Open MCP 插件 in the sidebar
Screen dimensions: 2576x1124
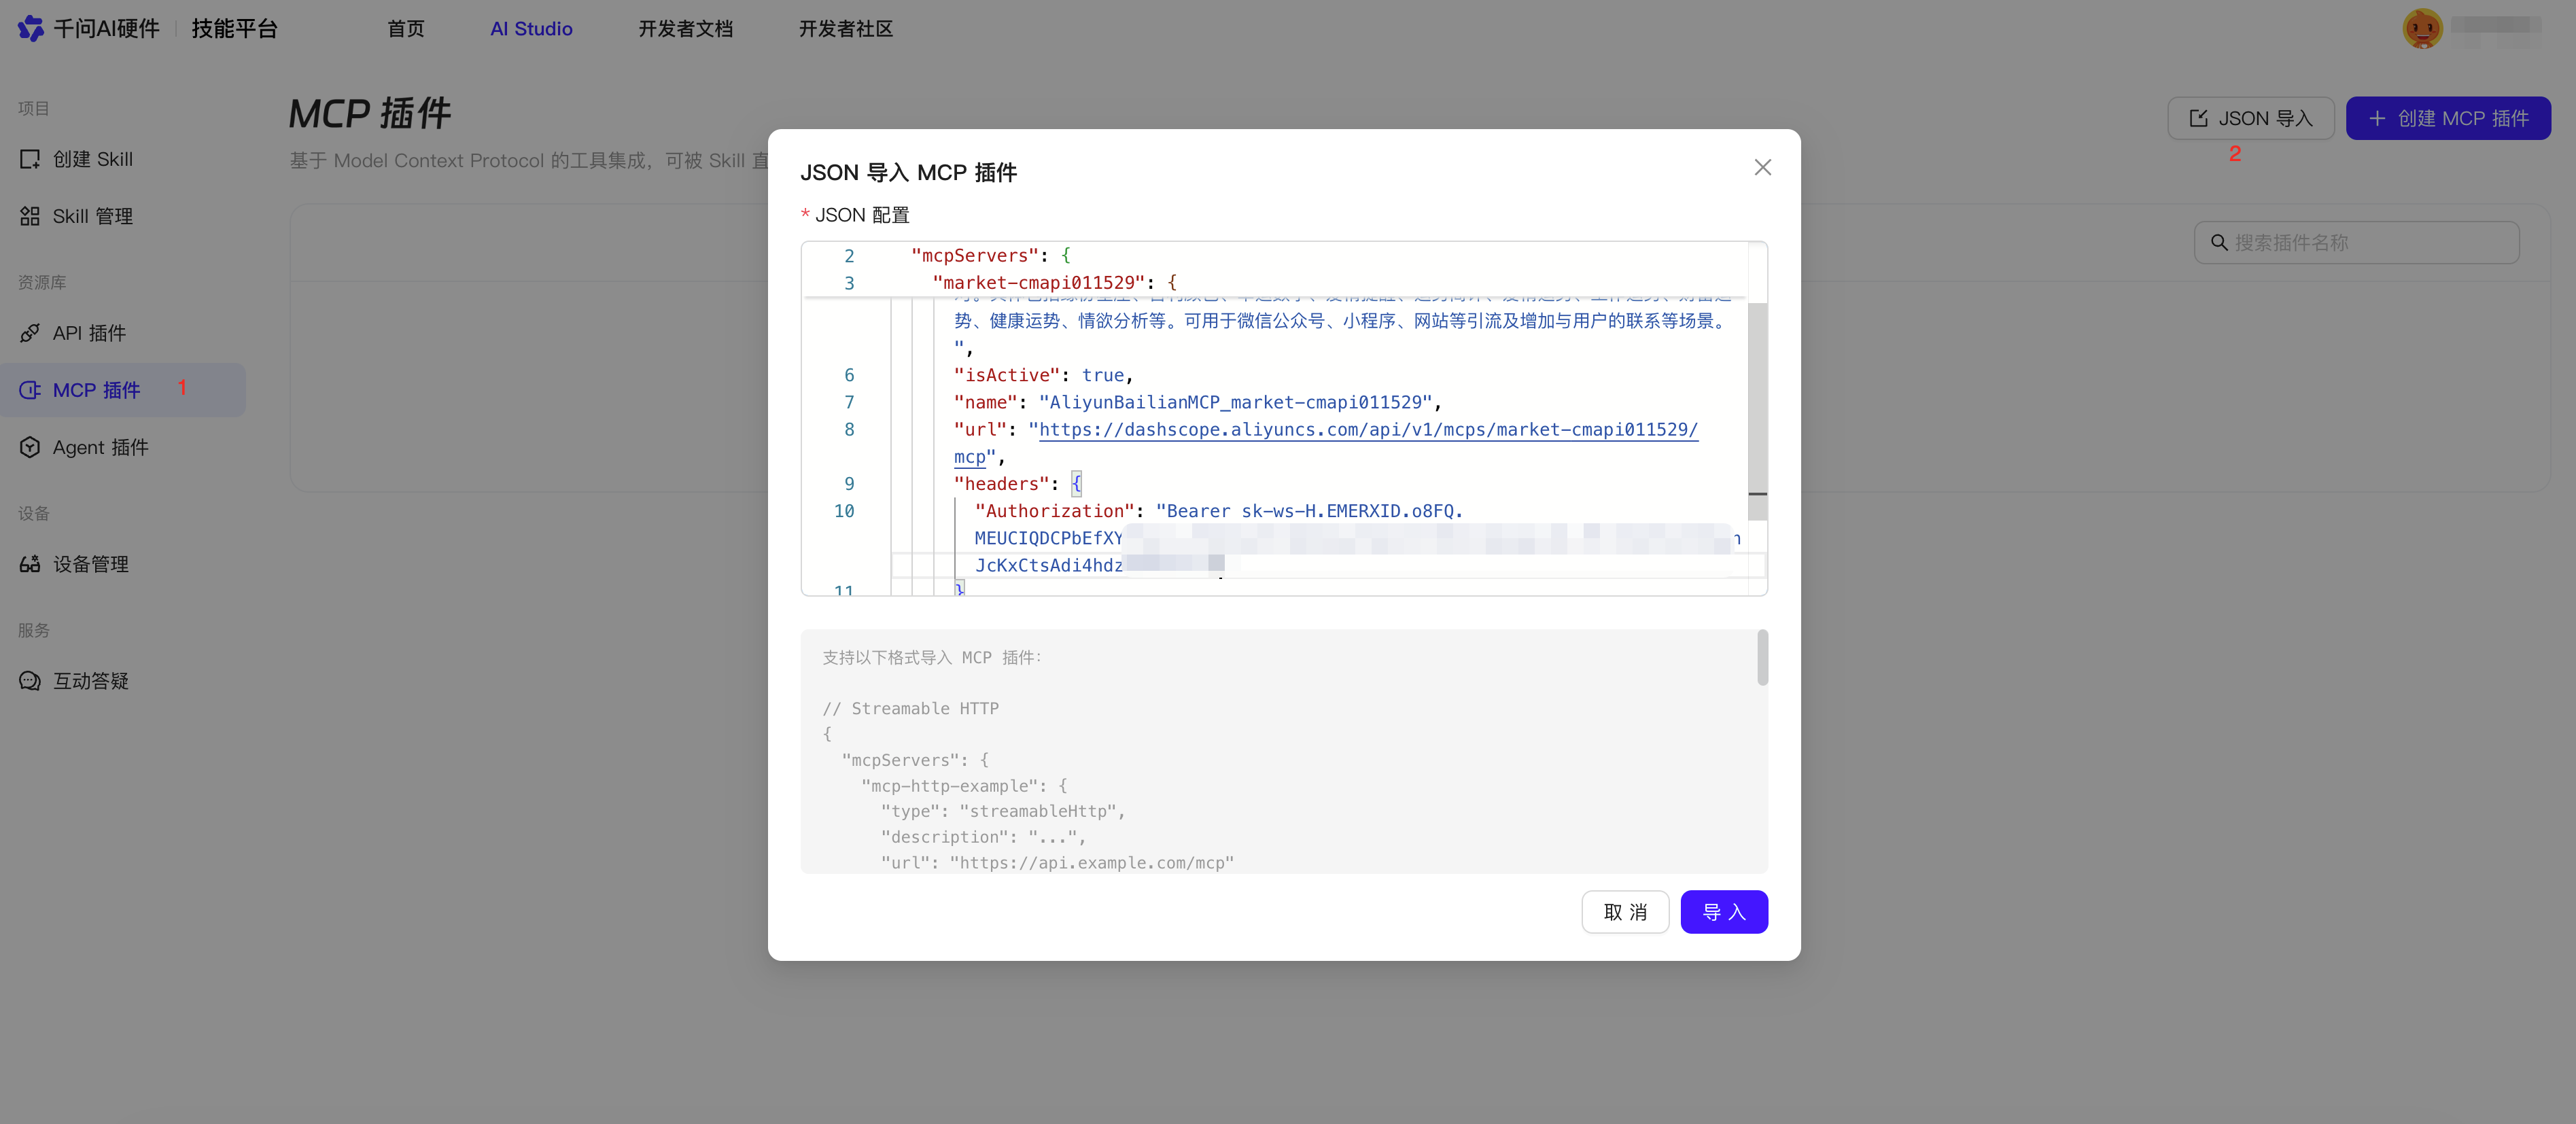[123, 390]
